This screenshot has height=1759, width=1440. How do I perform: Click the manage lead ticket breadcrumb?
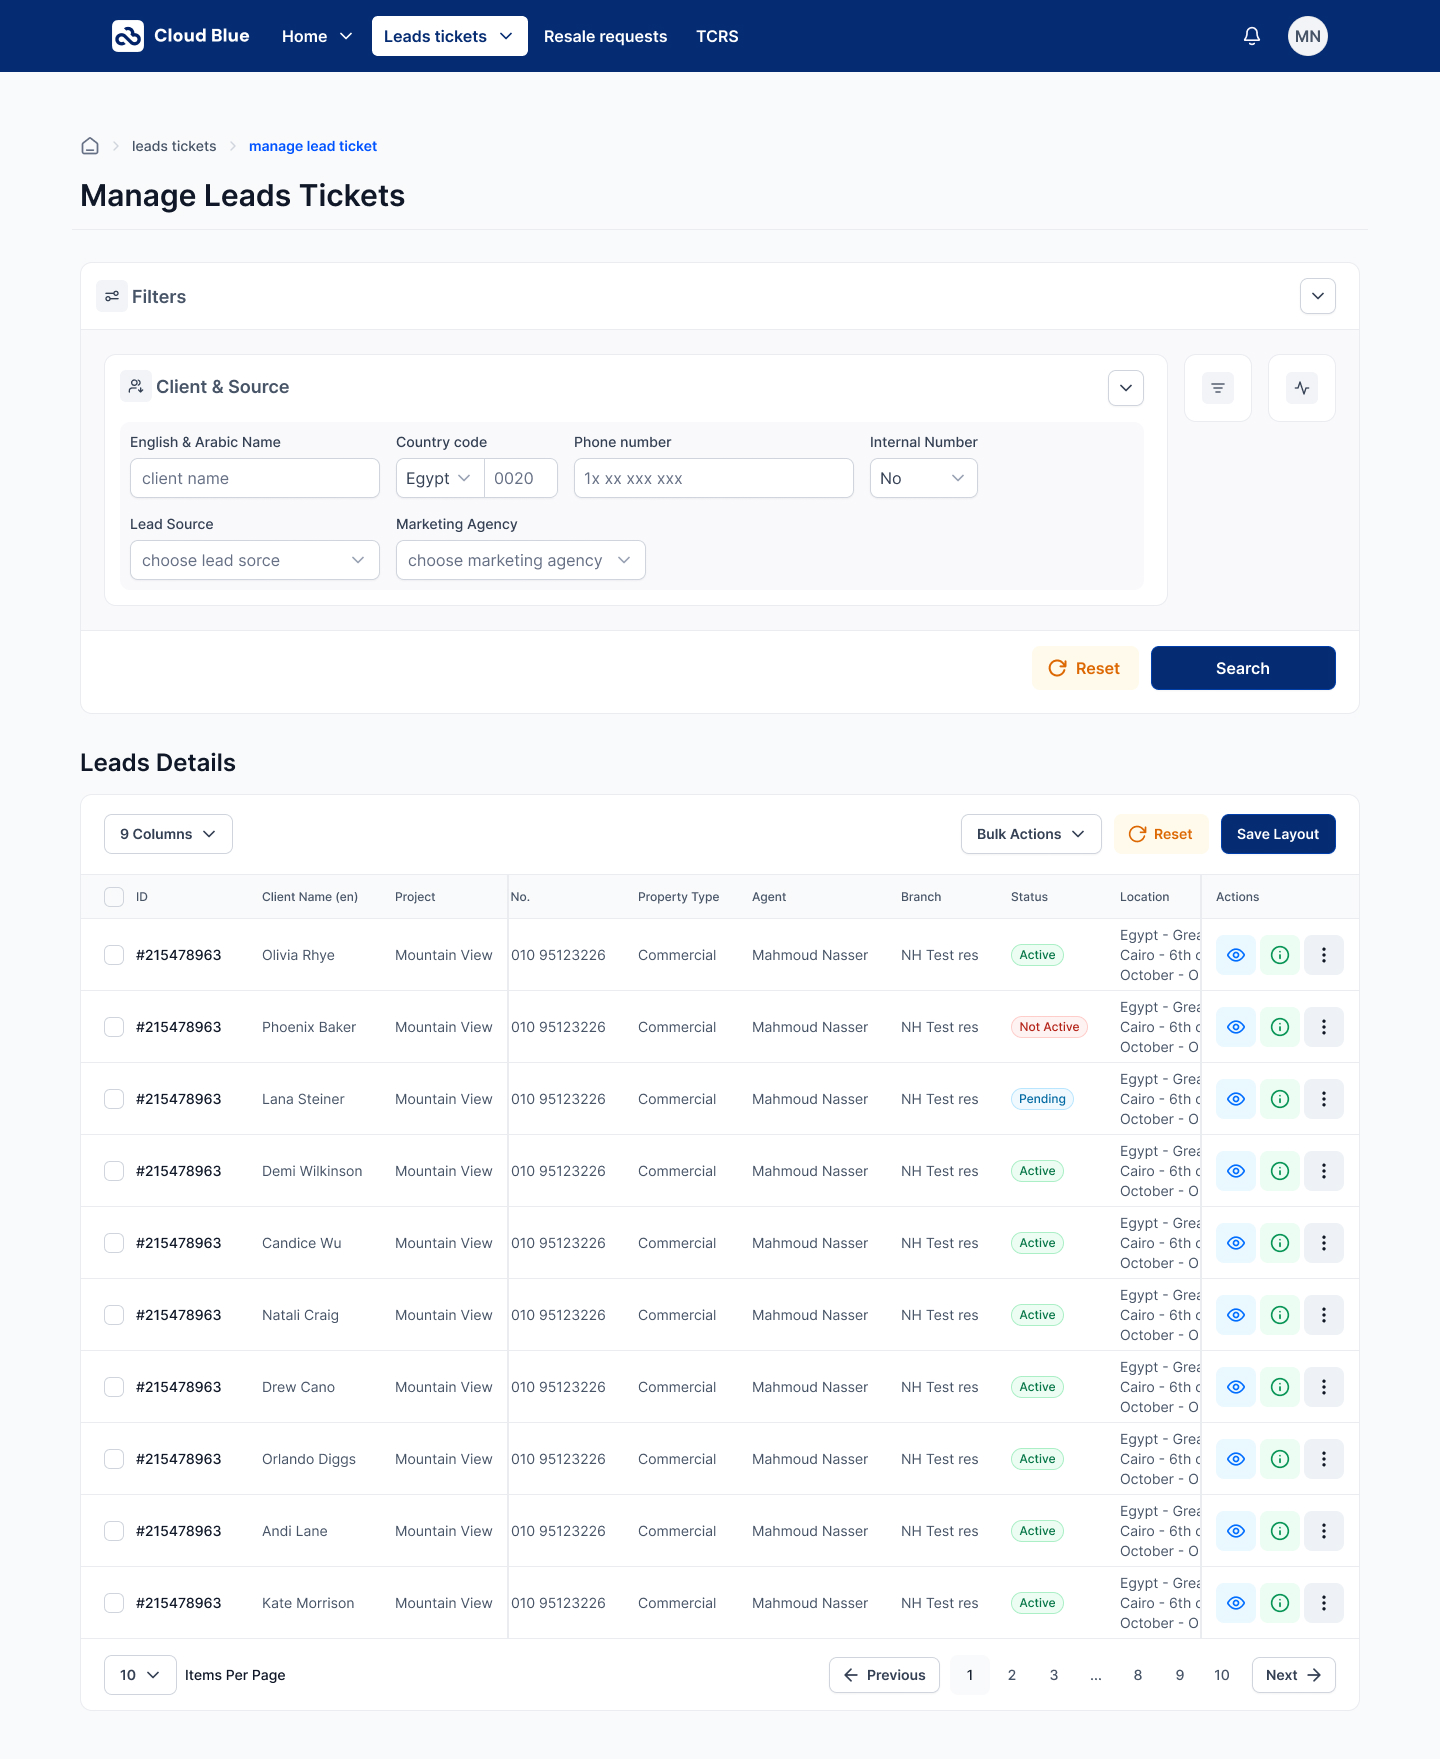313,146
